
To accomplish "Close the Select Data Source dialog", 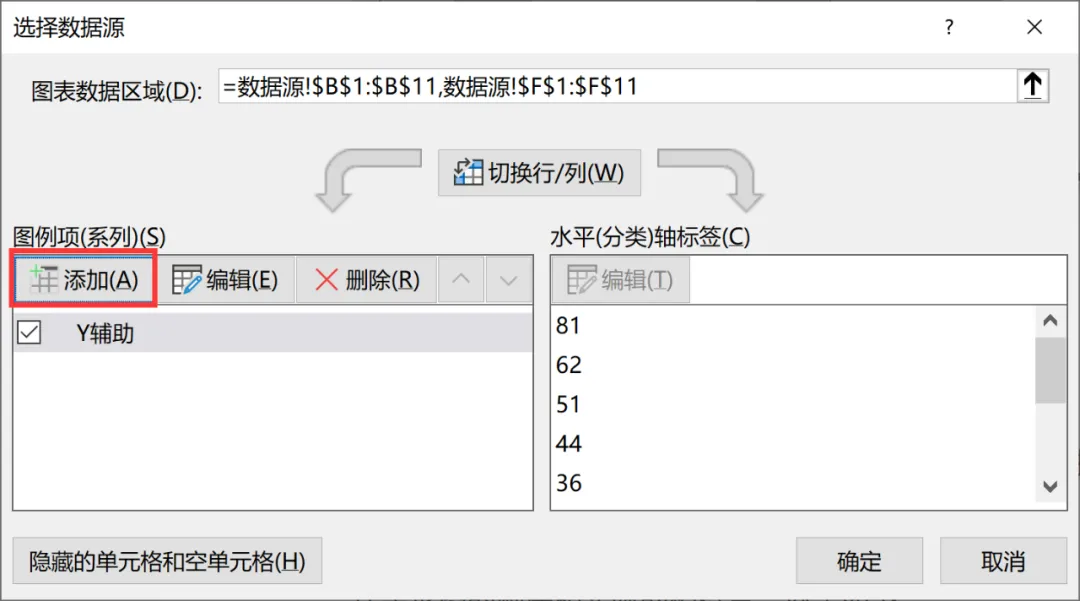I will tap(1034, 28).
